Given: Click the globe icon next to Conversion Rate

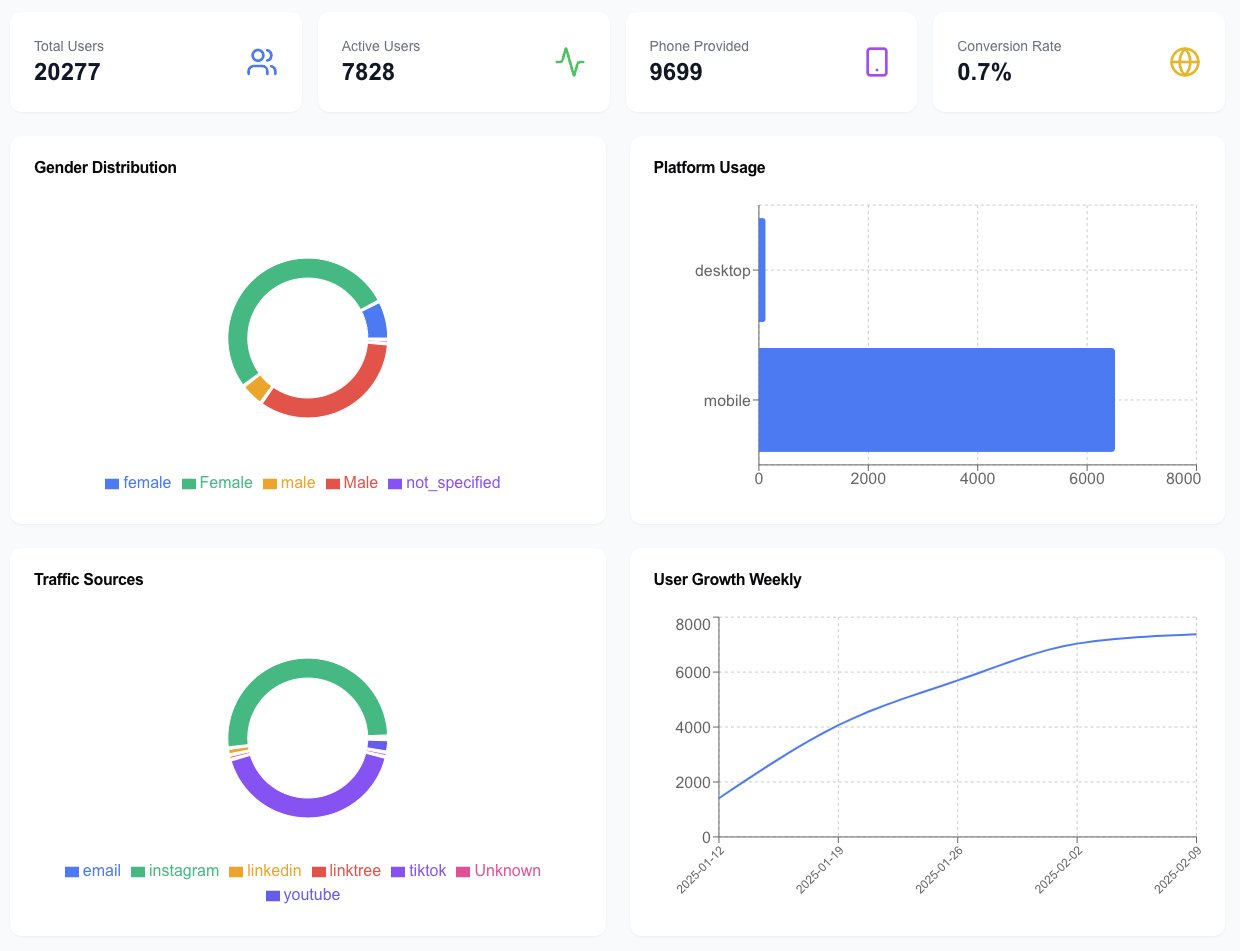Looking at the screenshot, I should [x=1185, y=62].
